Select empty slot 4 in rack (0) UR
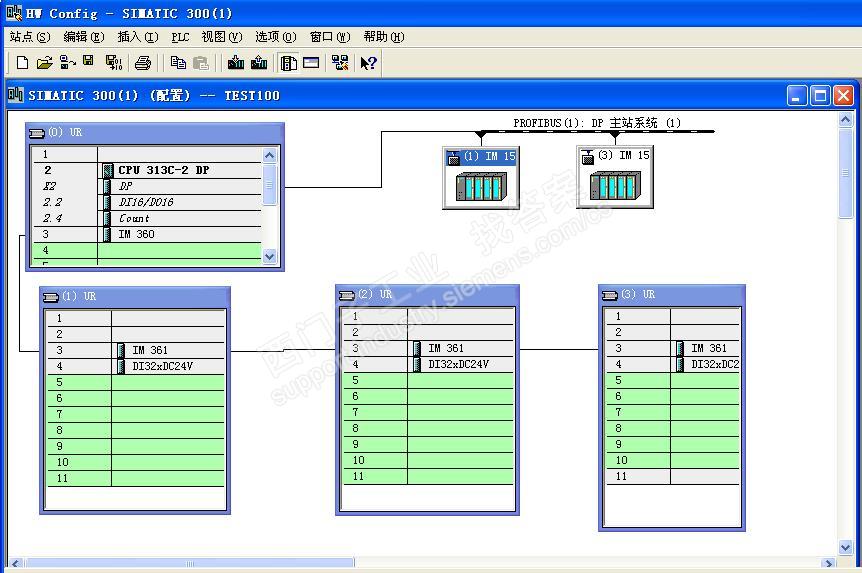Viewport: 862px width, 573px height. tap(147, 250)
